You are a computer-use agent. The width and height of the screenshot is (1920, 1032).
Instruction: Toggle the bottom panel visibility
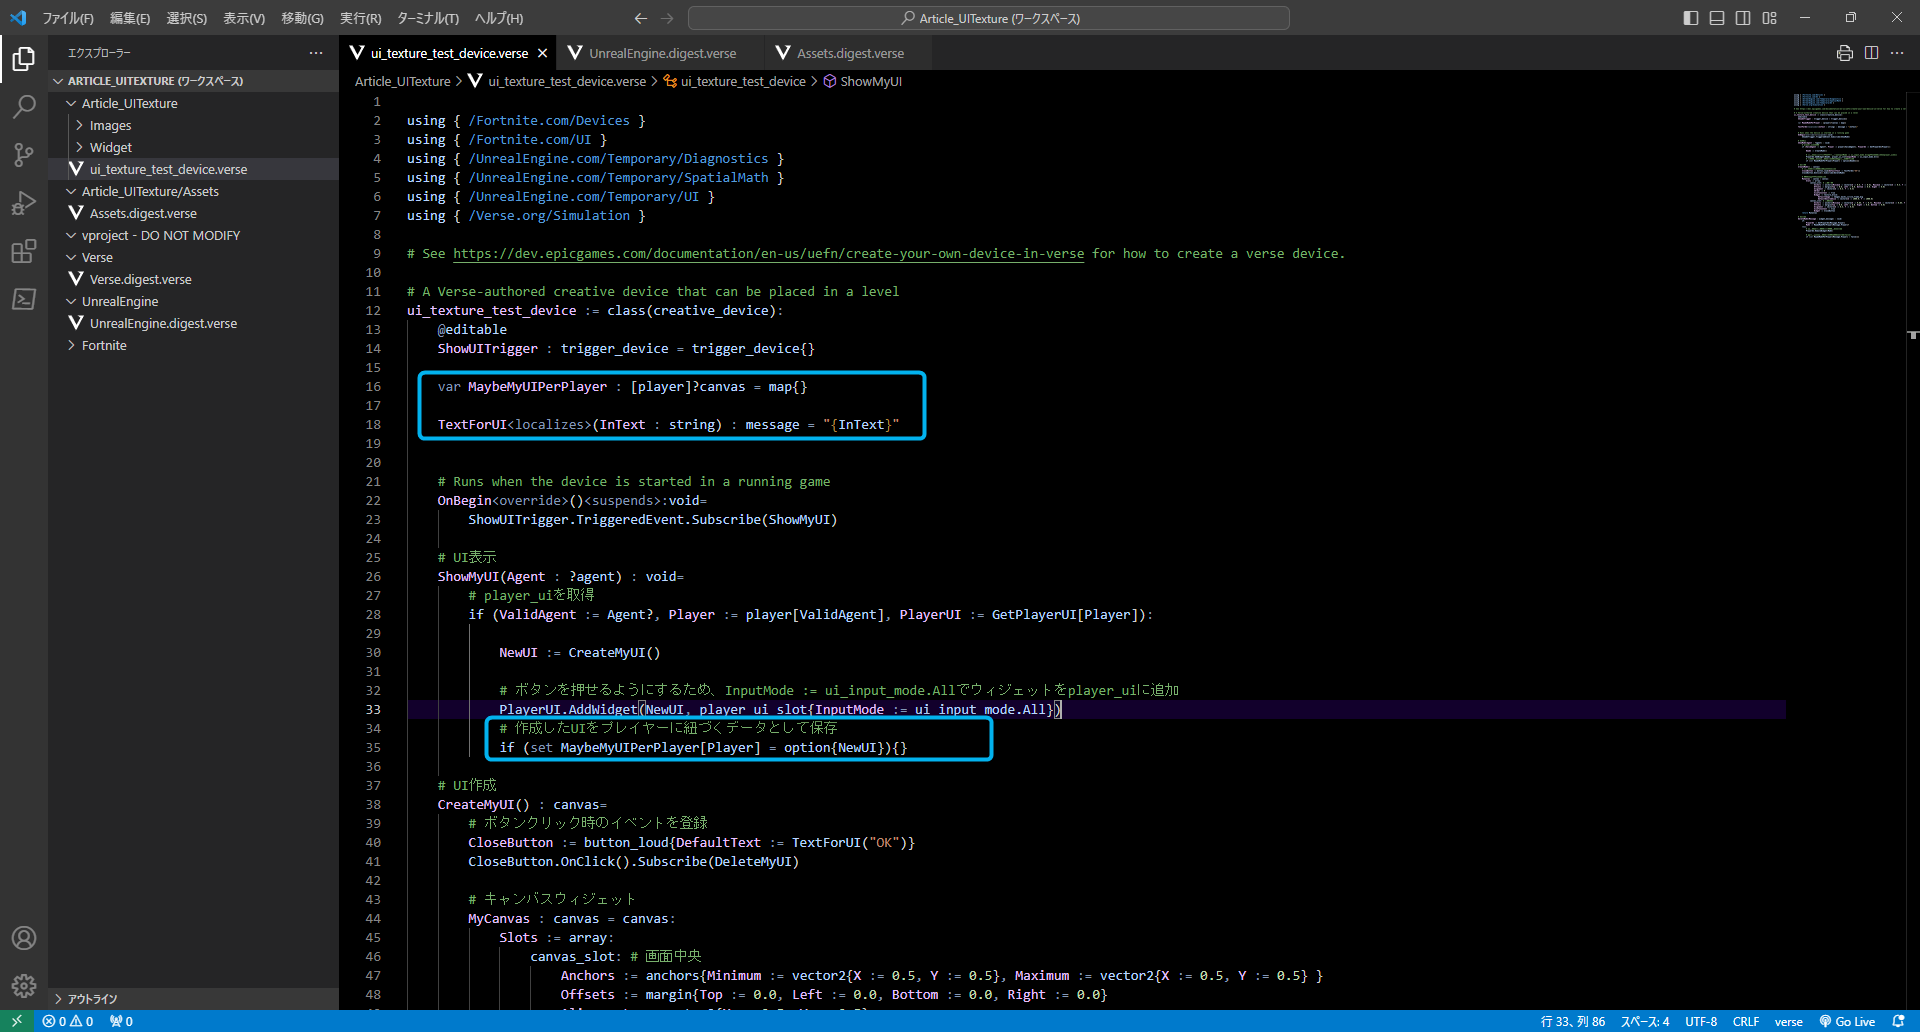click(1717, 18)
